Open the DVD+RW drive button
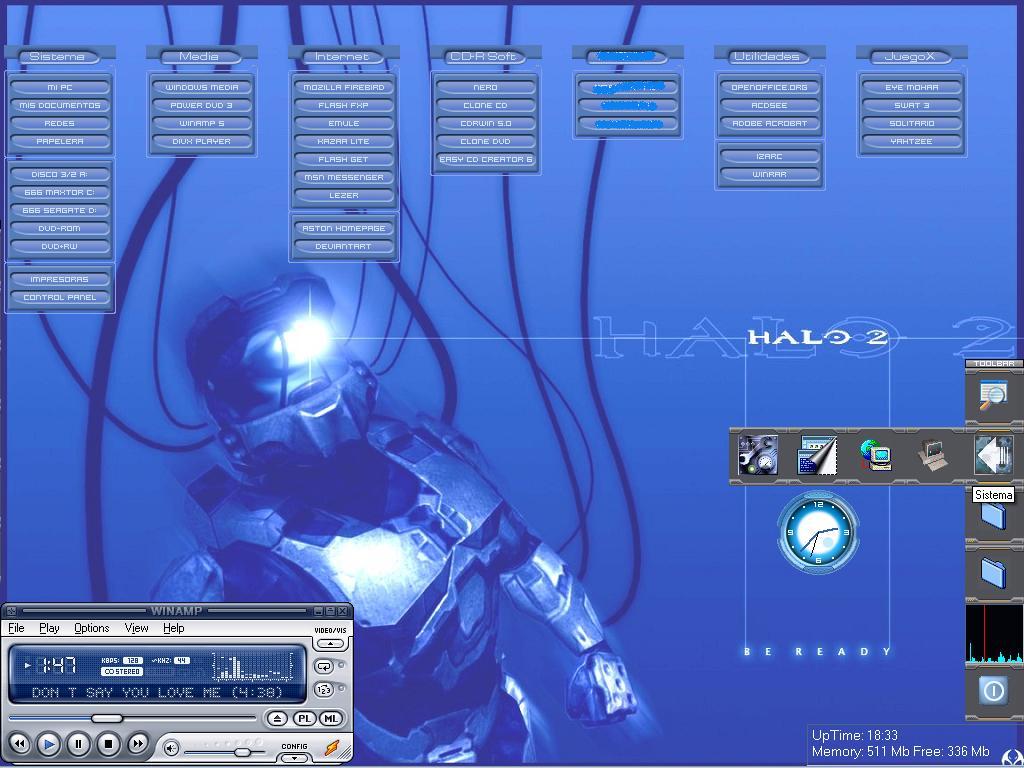The width and height of the screenshot is (1024, 768). [59, 247]
